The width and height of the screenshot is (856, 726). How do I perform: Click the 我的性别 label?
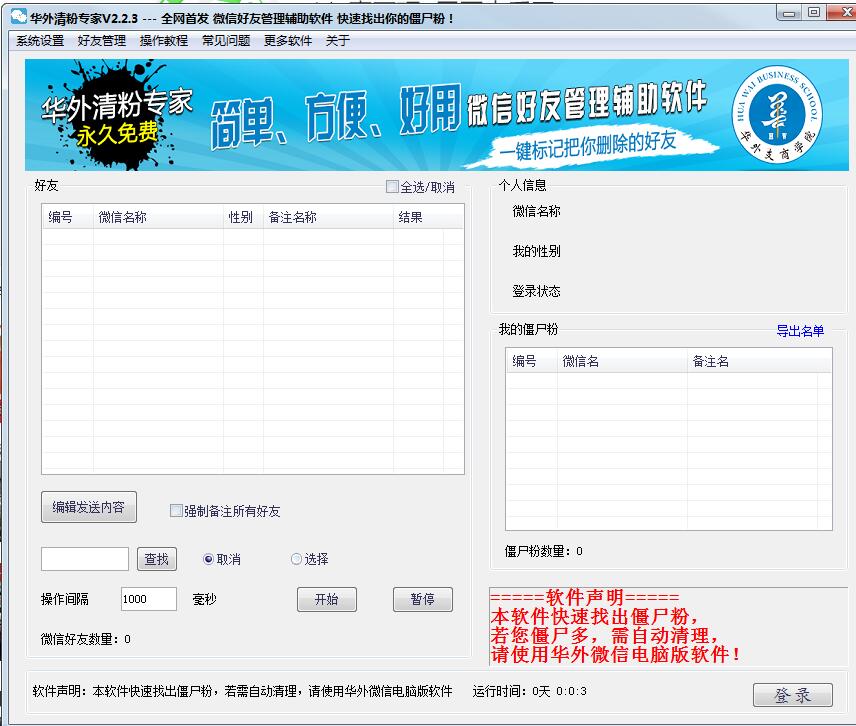point(536,251)
